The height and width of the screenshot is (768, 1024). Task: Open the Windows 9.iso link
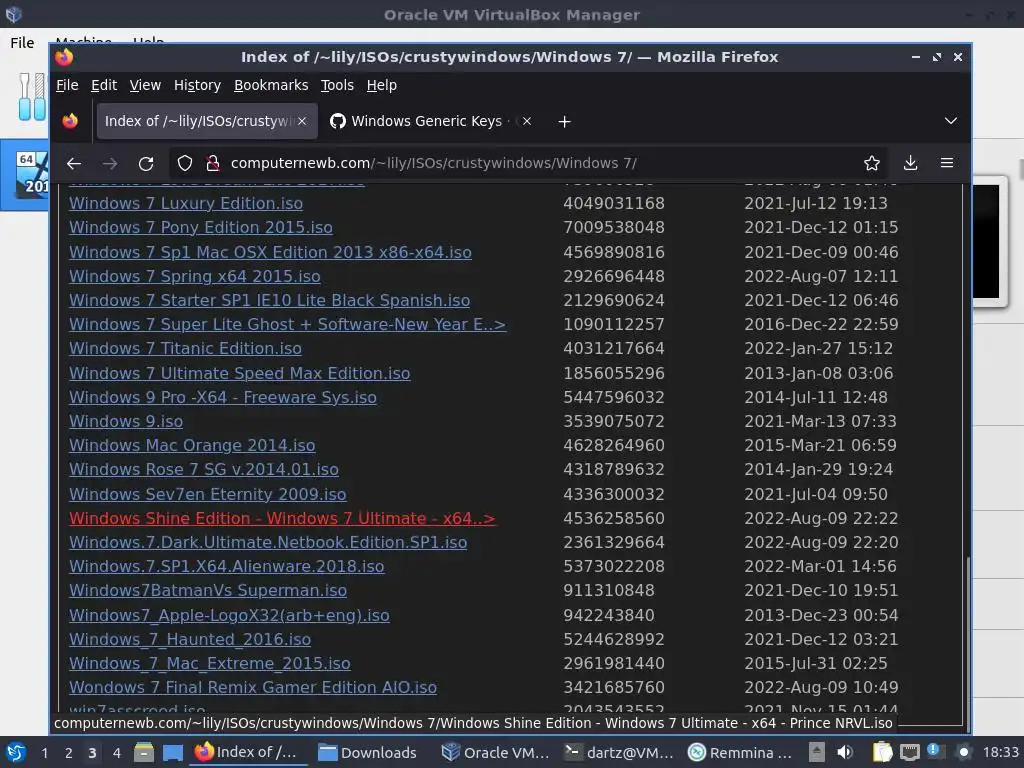tap(126, 421)
